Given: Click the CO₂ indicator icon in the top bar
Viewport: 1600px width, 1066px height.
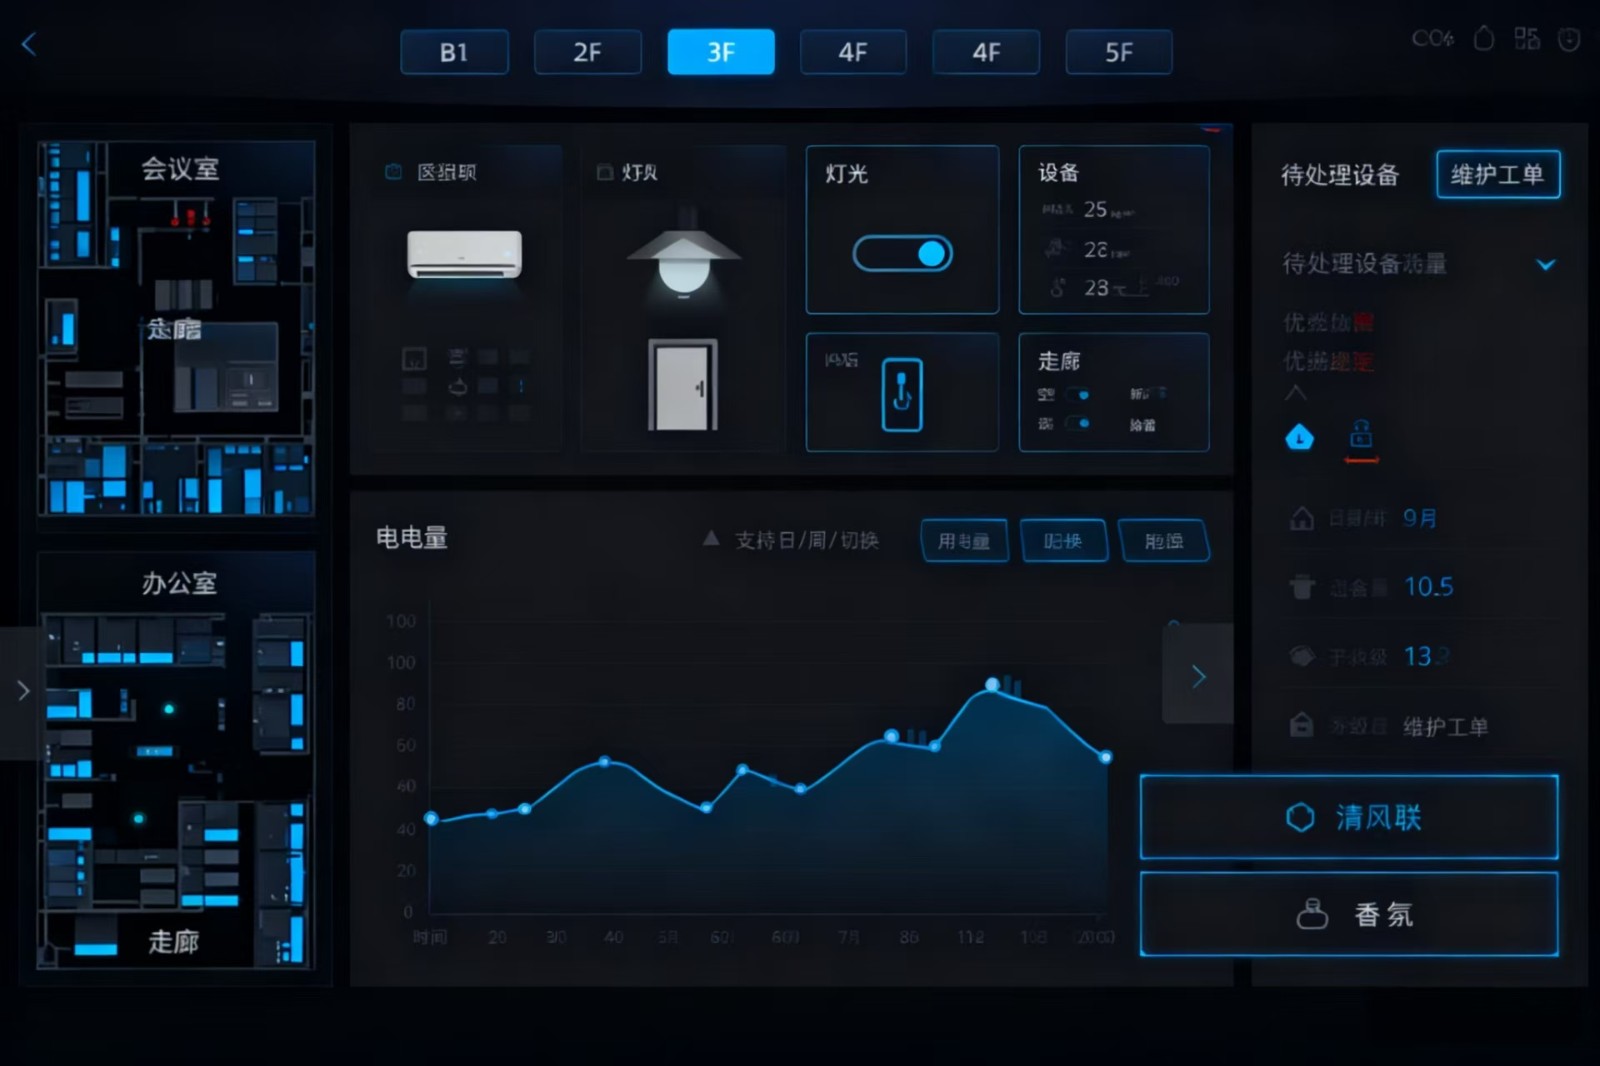Looking at the screenshot, I should 1432,39.
